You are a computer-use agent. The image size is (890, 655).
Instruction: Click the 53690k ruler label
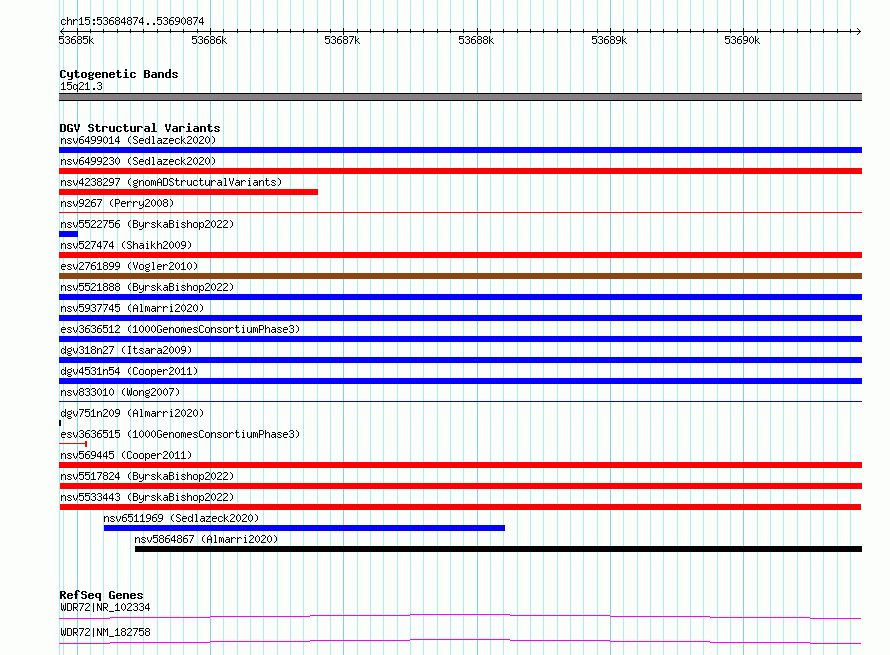point(742,40)
